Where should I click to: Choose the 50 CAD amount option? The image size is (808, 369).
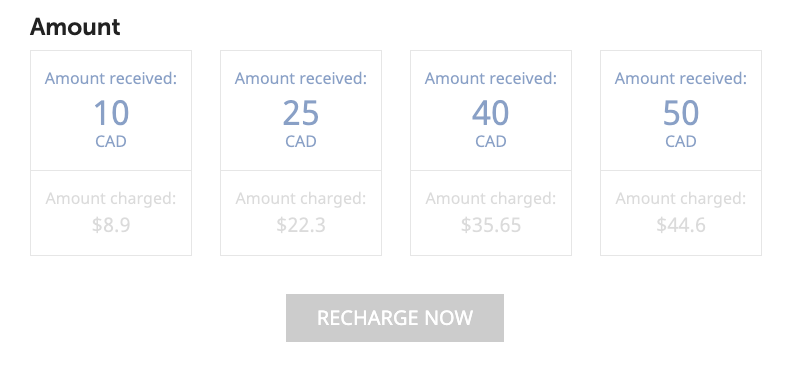click(681, 153)
